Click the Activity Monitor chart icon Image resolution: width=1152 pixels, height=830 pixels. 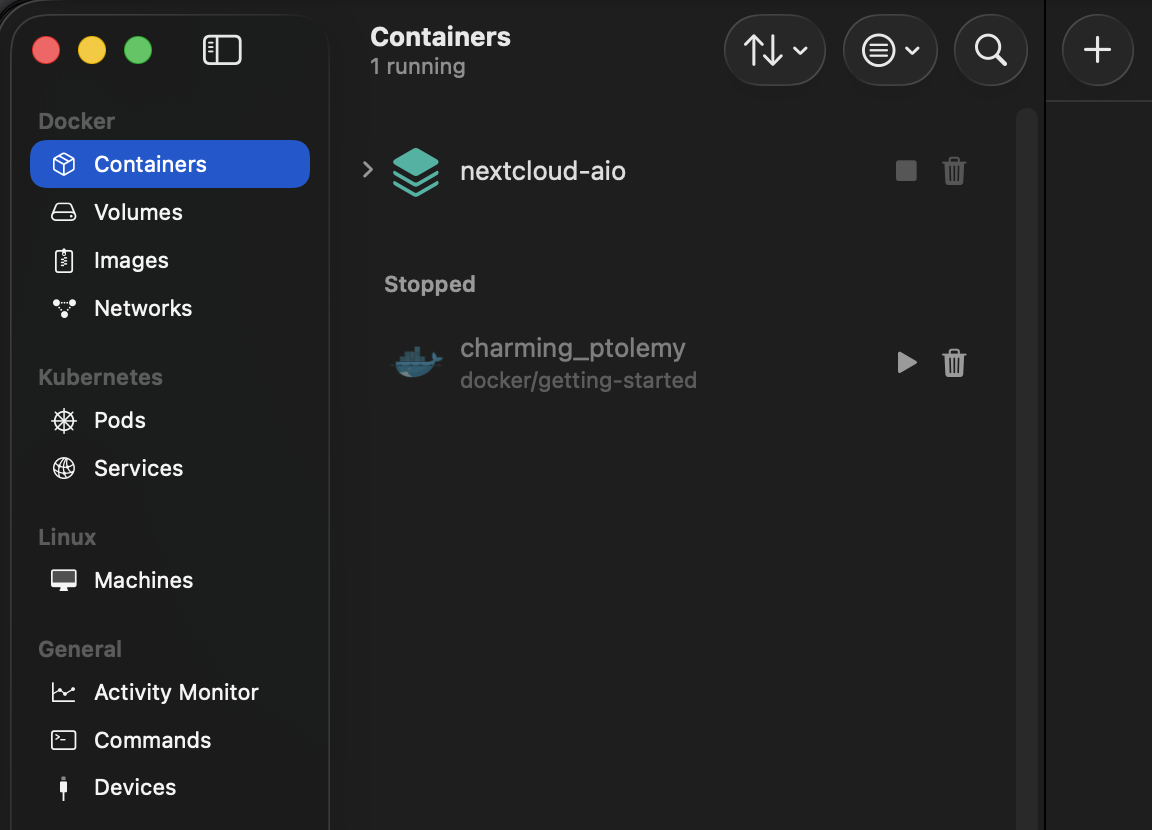64,692
